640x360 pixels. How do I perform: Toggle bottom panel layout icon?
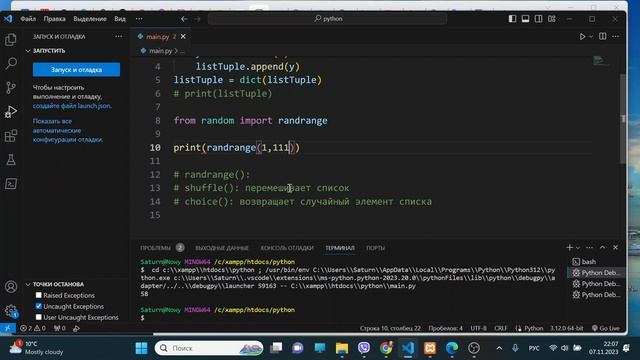pyautogui.click(x=525, y=19)
